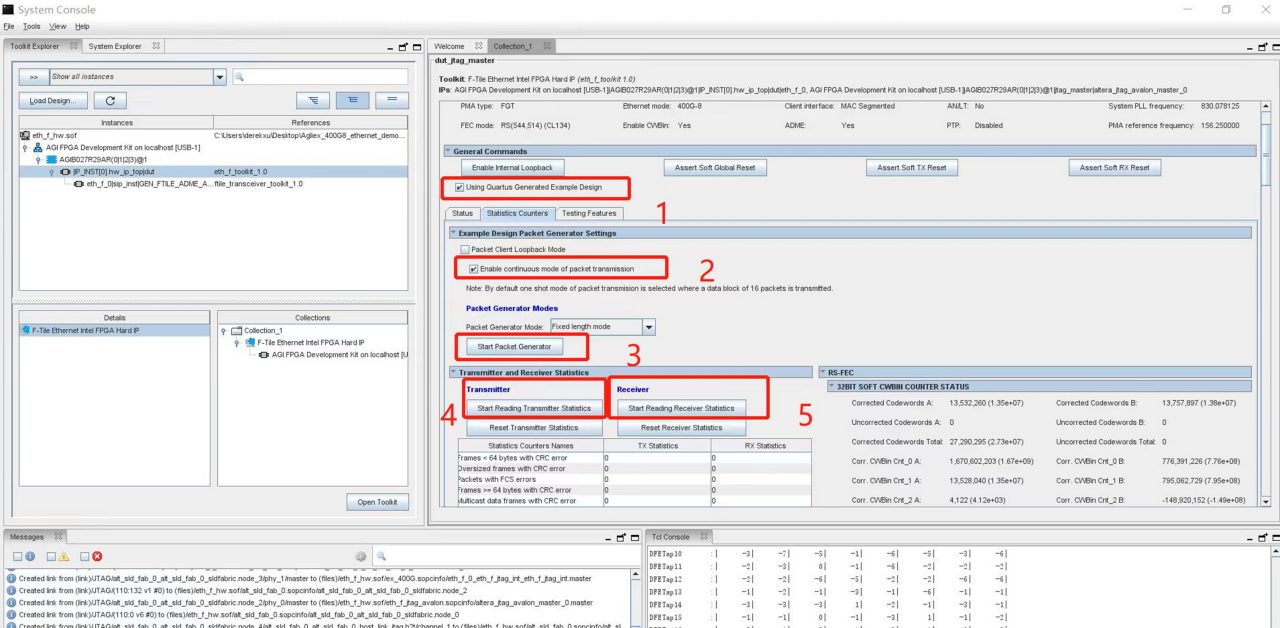This screenshot has width=1280, height=628.
Task: Check Packet Client Loopback Mode
Action: tap(464, 249)
